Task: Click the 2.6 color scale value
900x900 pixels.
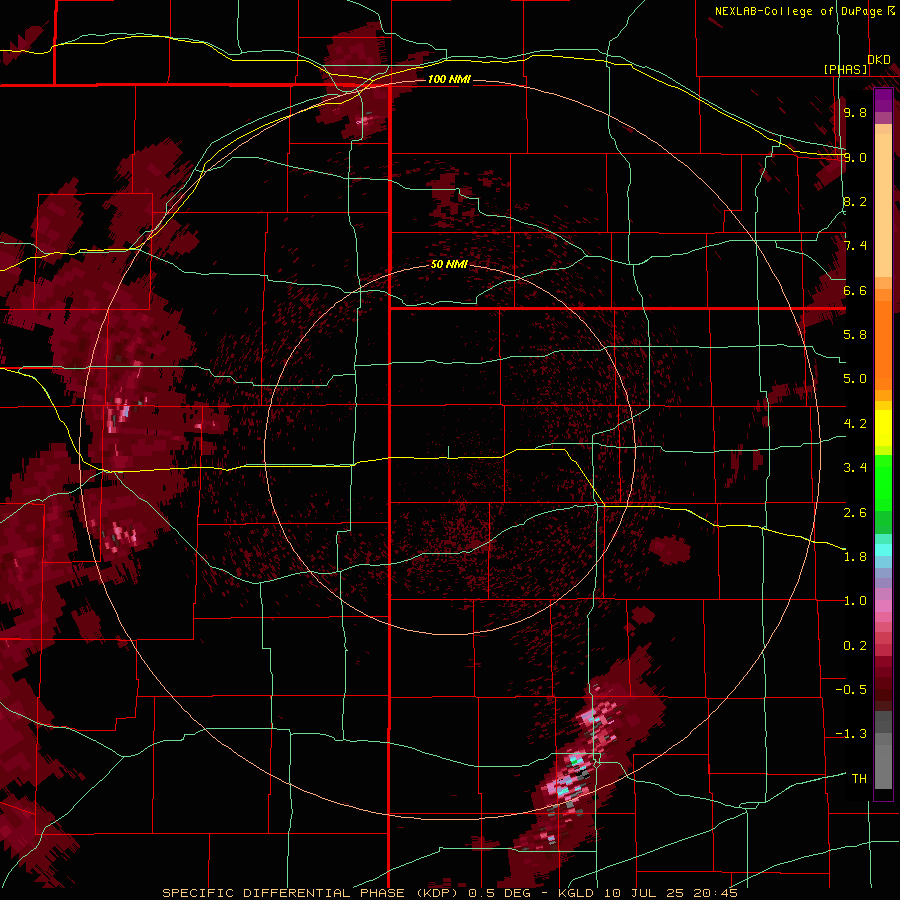Action: click(855, 513)
